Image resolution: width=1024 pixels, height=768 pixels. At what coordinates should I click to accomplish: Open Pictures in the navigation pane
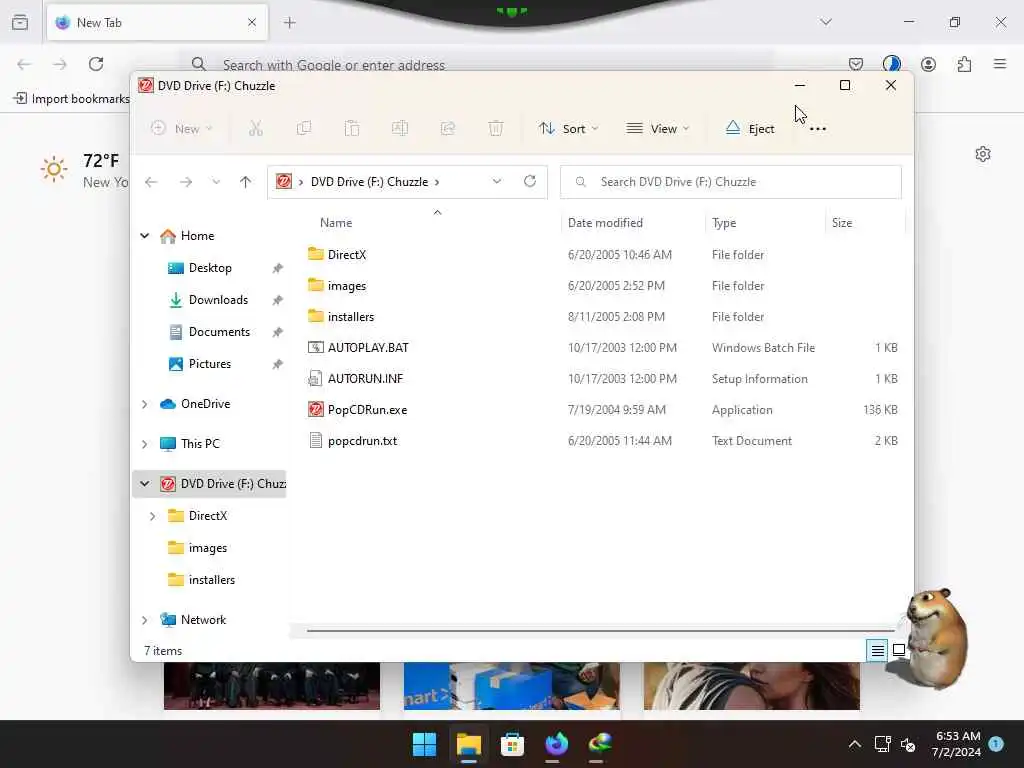tap(209, 364)
